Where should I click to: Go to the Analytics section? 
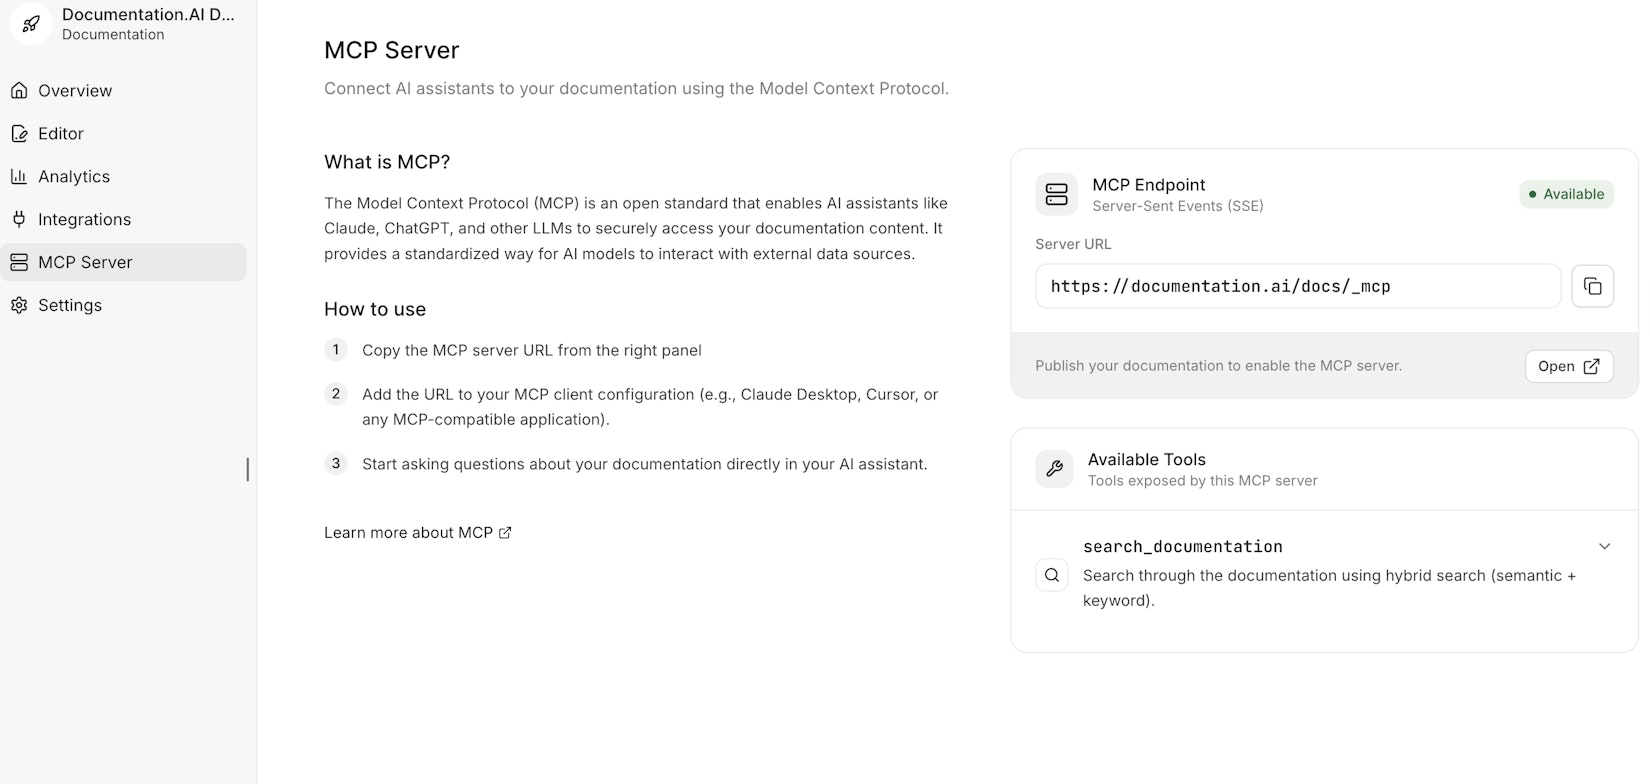pos(74,177)
